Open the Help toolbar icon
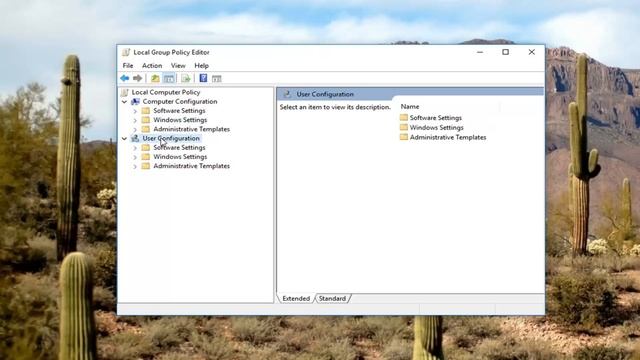The width and height of the screenshot is (640, 360). tap(203, 78)
